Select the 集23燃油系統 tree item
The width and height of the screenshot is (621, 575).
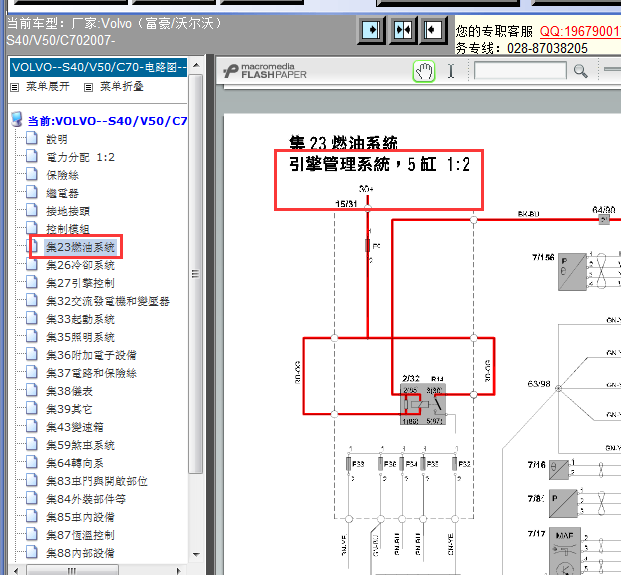coord(80,247)
